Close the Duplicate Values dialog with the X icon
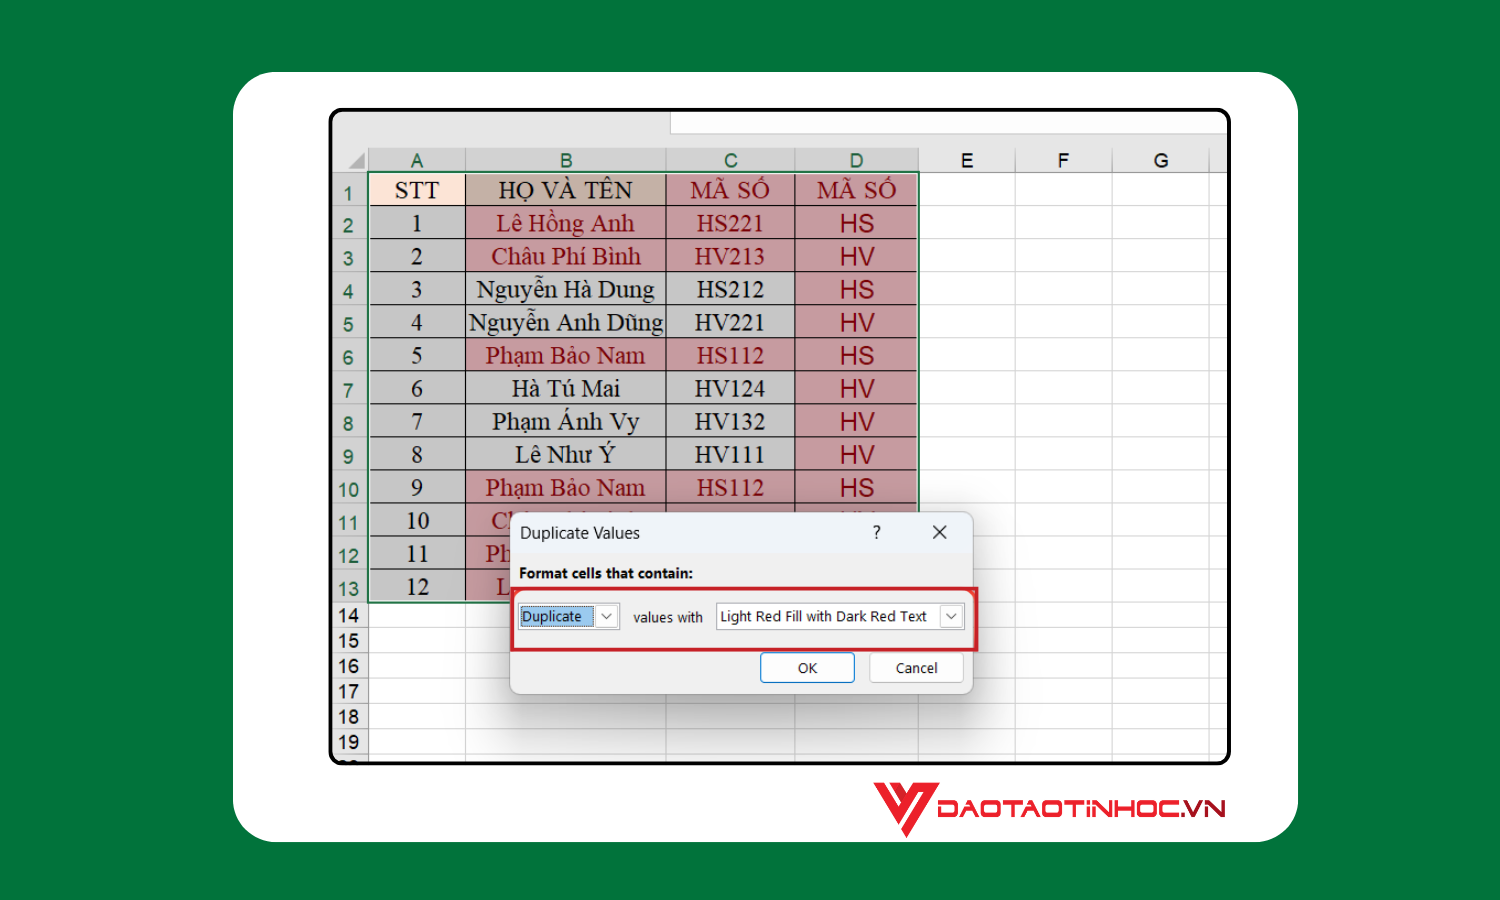Viewport: 1500px width, 900px height. [x=939, y=532]
